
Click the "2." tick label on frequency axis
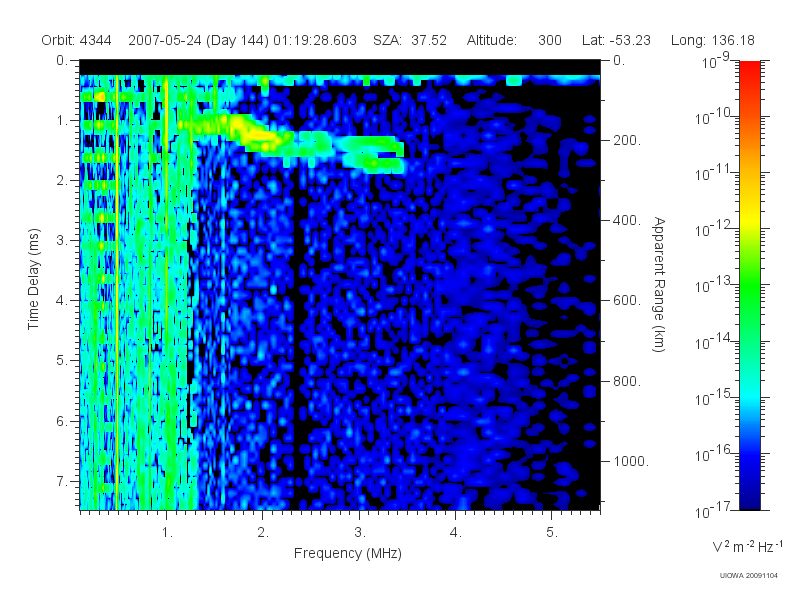(263, 533)
